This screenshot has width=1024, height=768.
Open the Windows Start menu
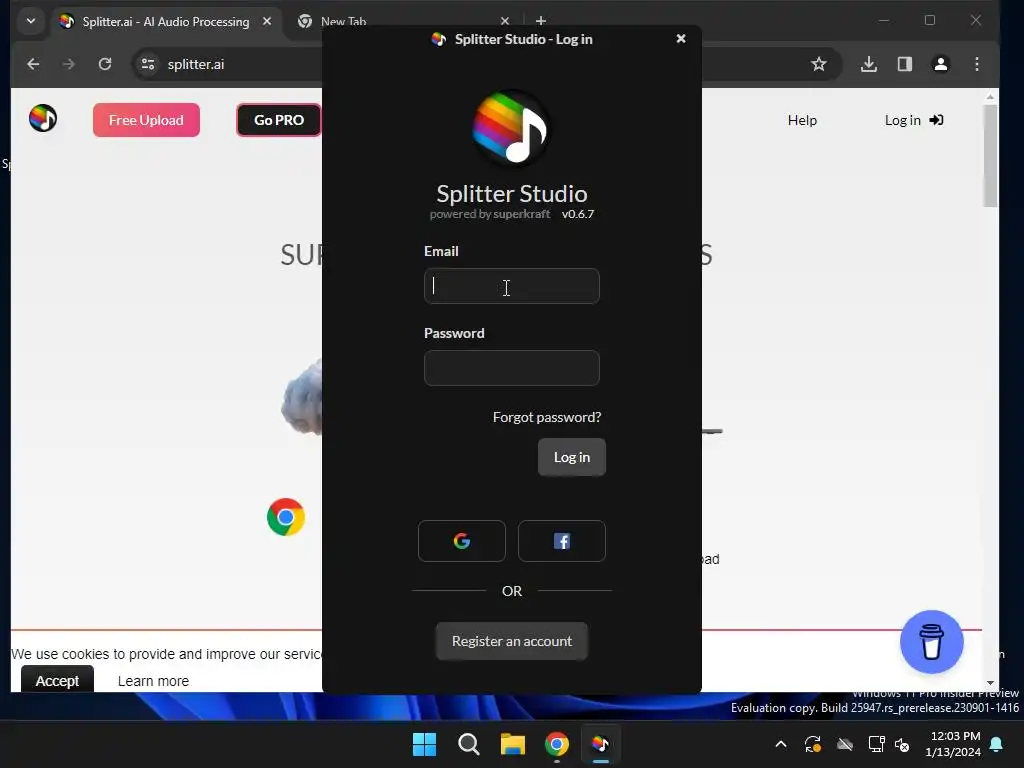click(424, 744)
